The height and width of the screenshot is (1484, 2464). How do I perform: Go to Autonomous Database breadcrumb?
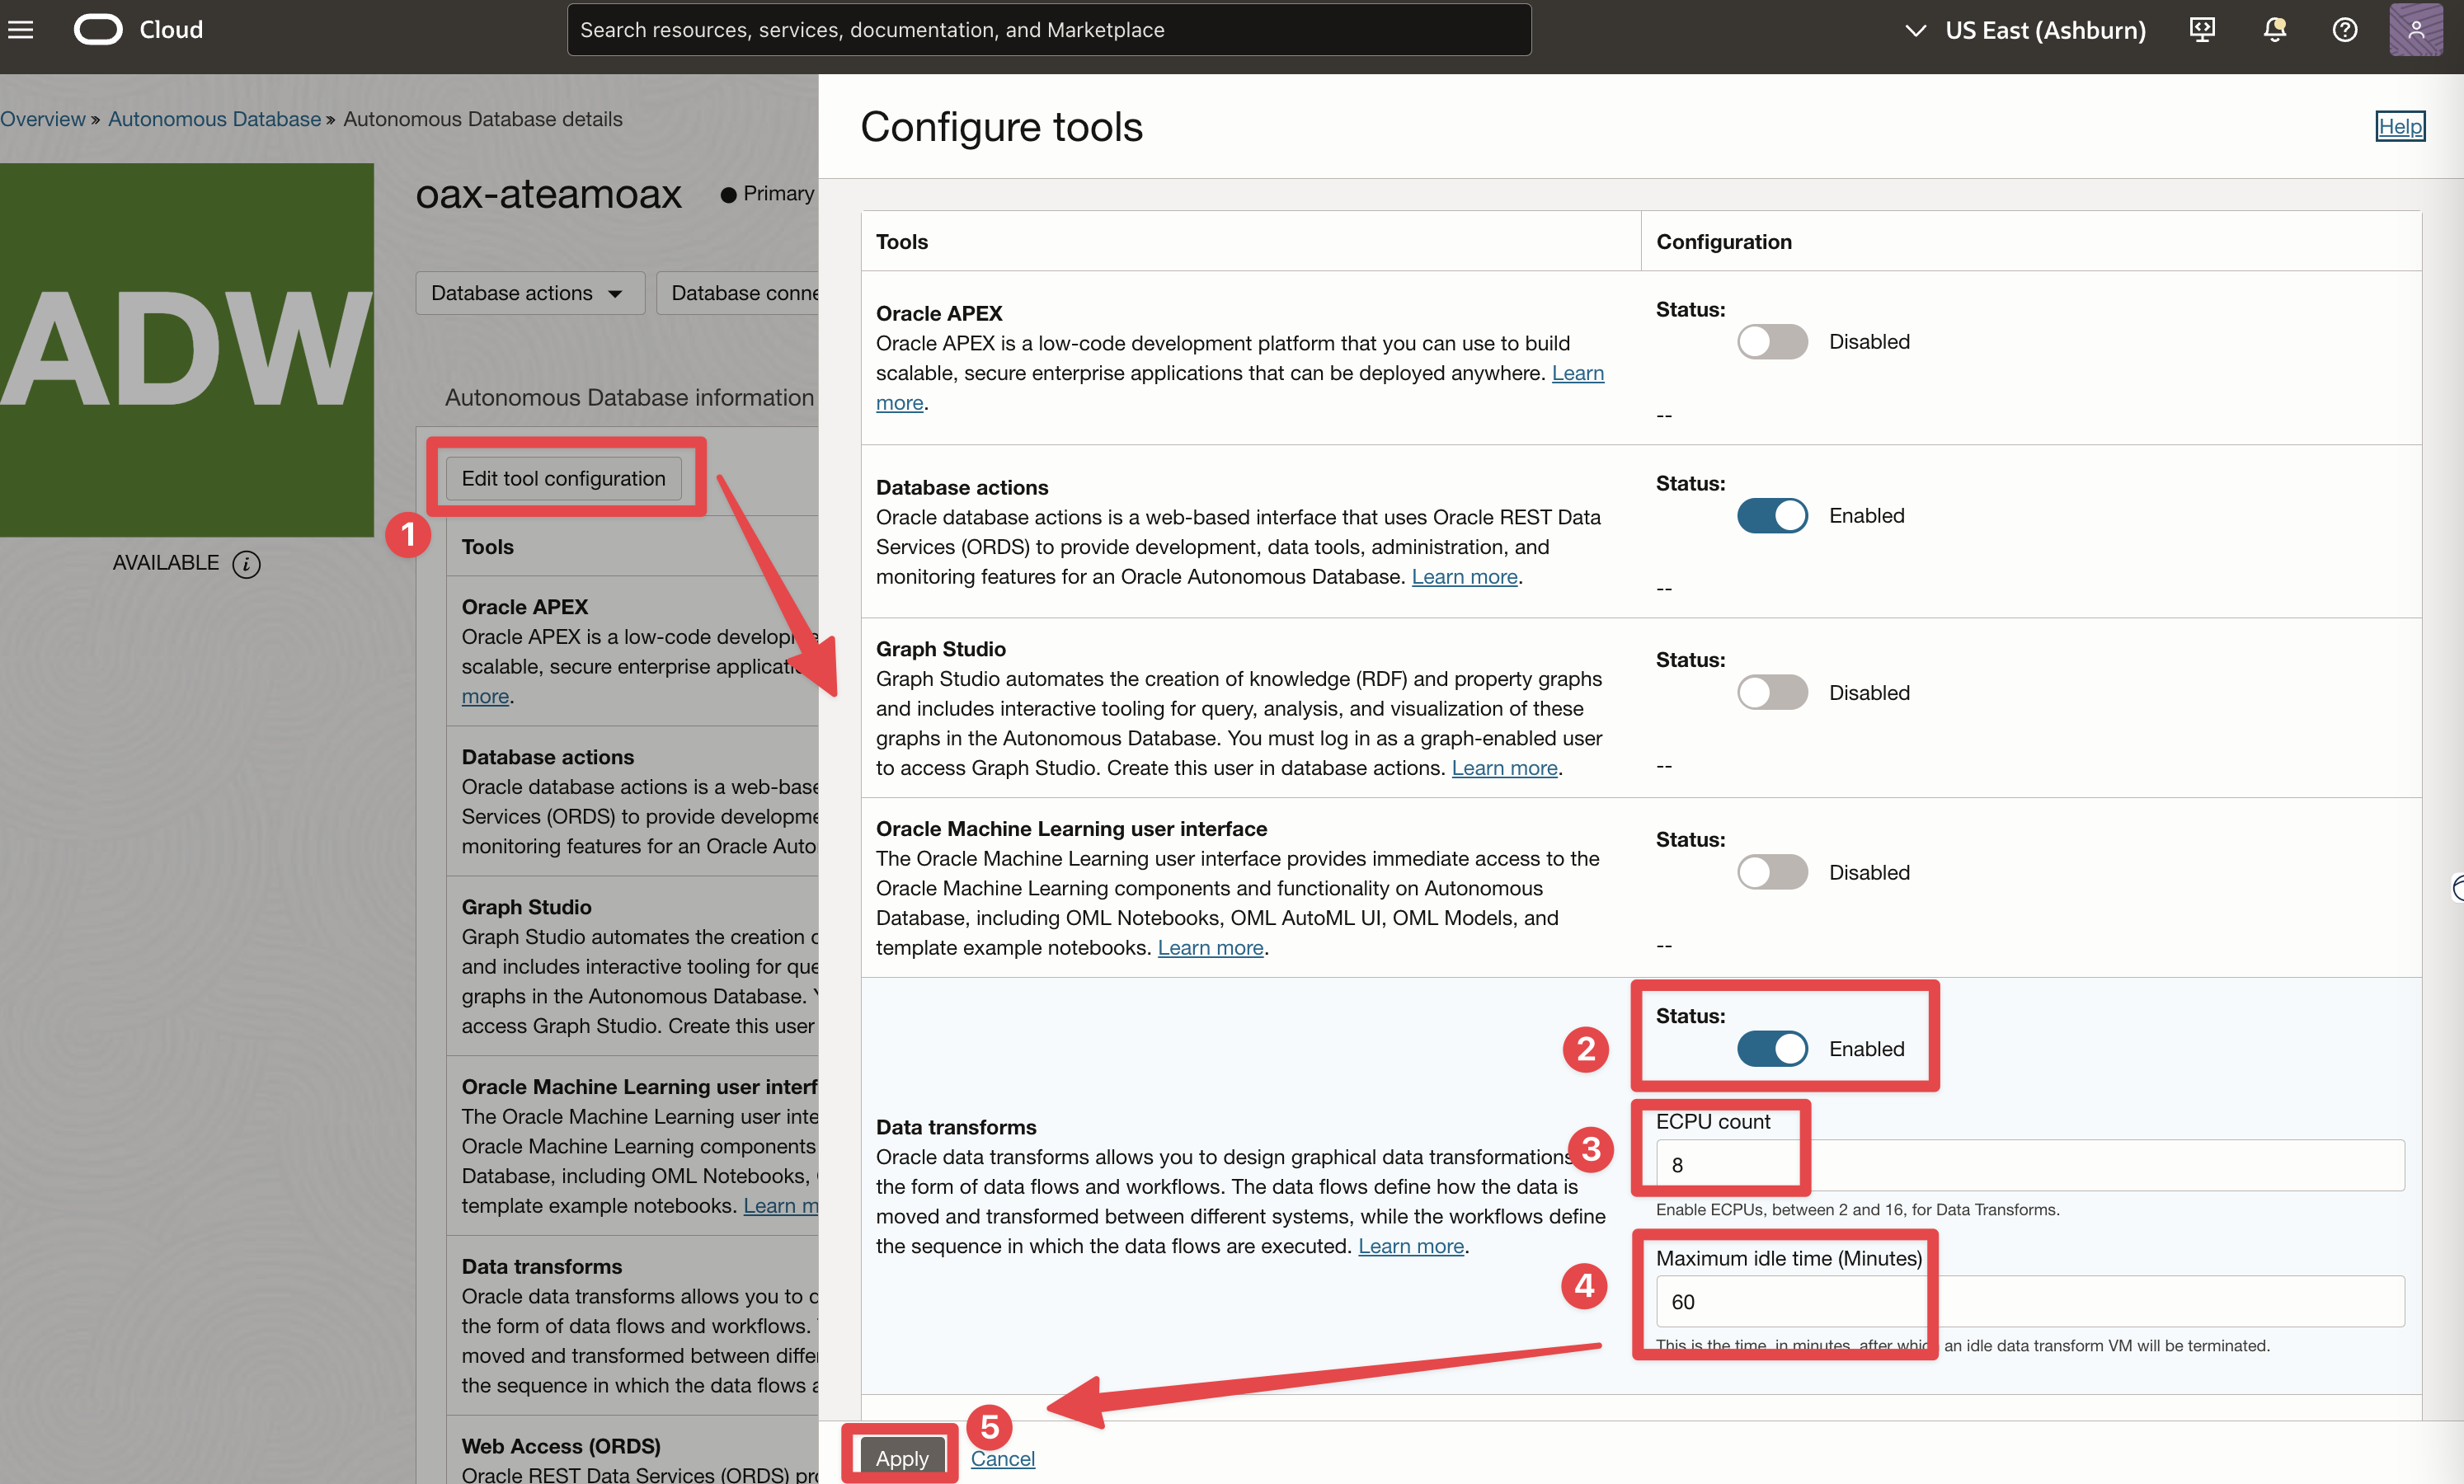coord(214,119)
